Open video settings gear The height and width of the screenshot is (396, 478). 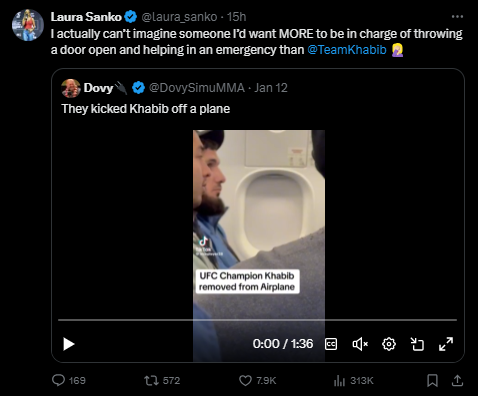[x=389, y=344]
